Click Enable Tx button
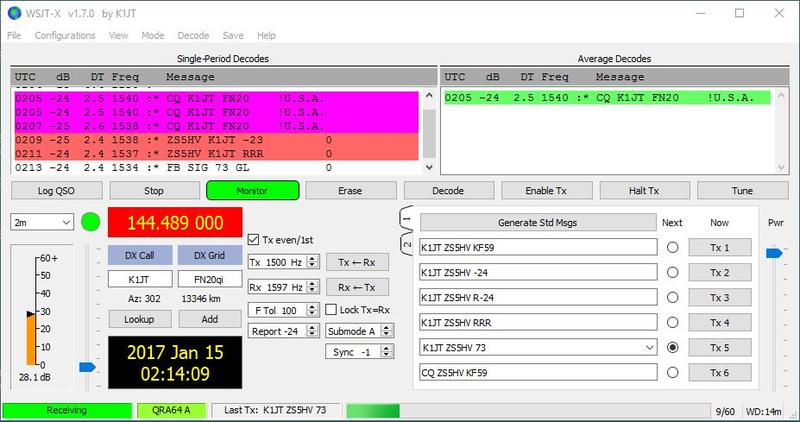The image size is (800, 422). 546,190
